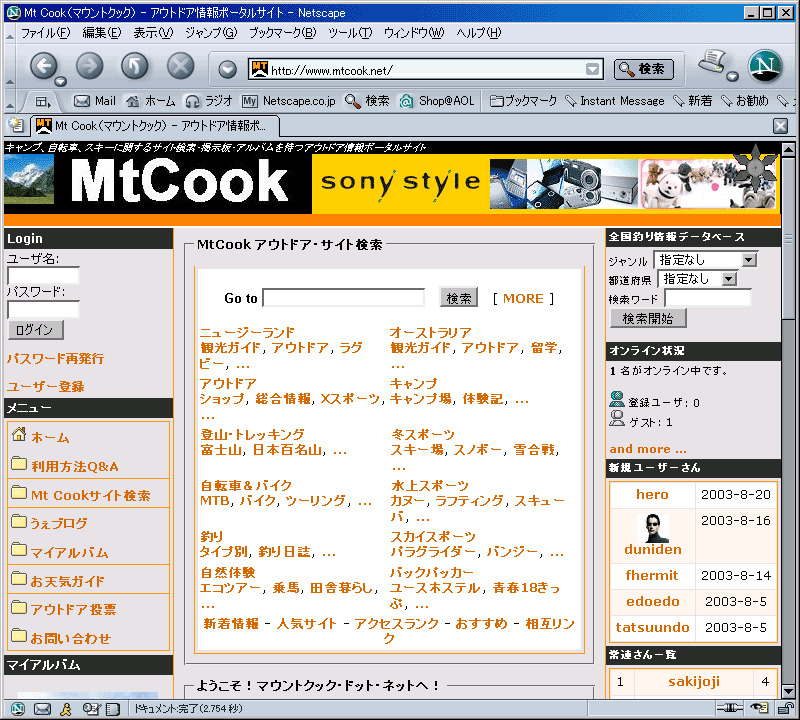Image resolution: width=800 pixels, height=720 pixels.
Task: Open the パスワード再発行 link
Action: pyautogui.click(x=55, y=358)
